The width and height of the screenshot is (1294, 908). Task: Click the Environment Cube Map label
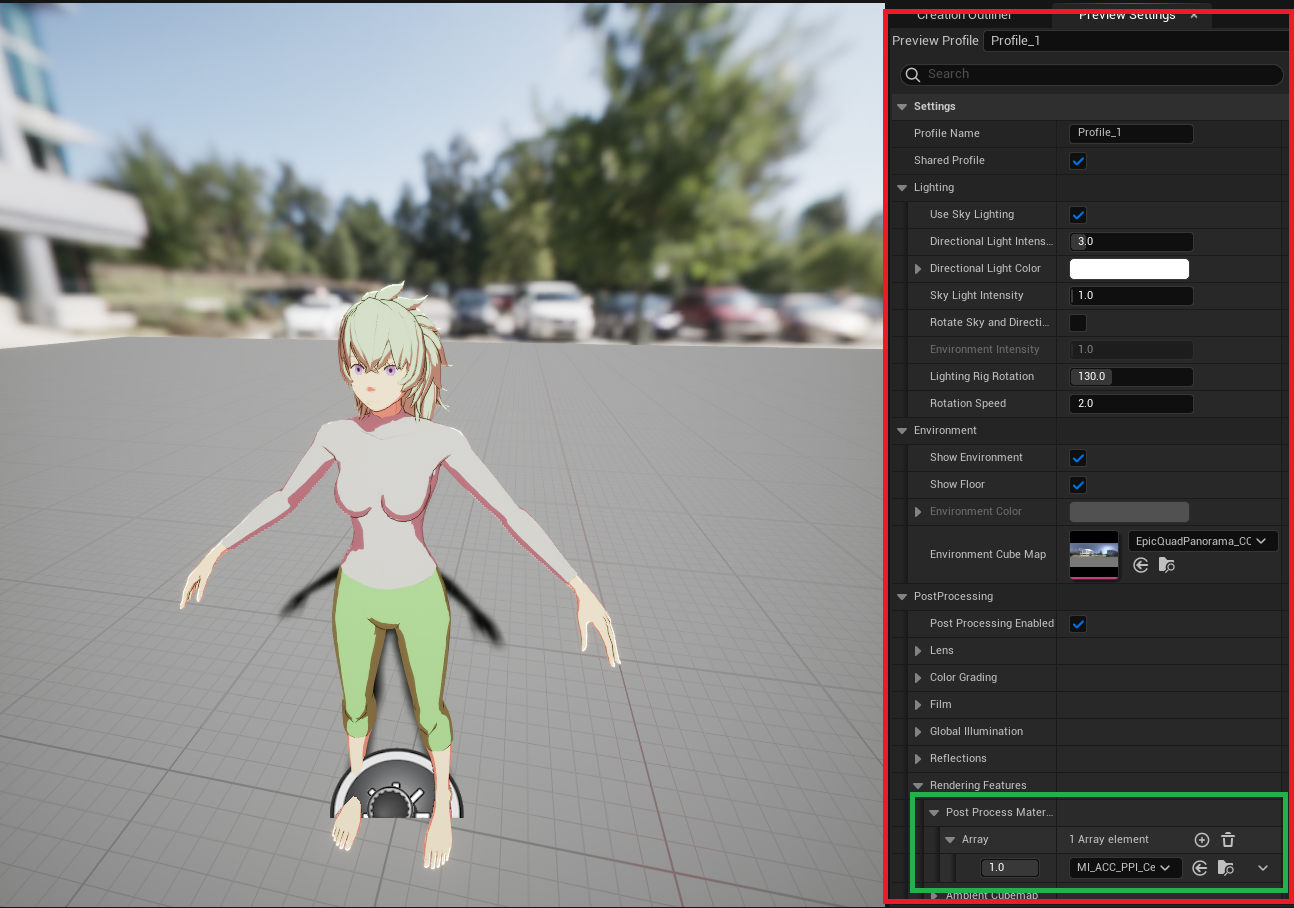coord(988,555)
